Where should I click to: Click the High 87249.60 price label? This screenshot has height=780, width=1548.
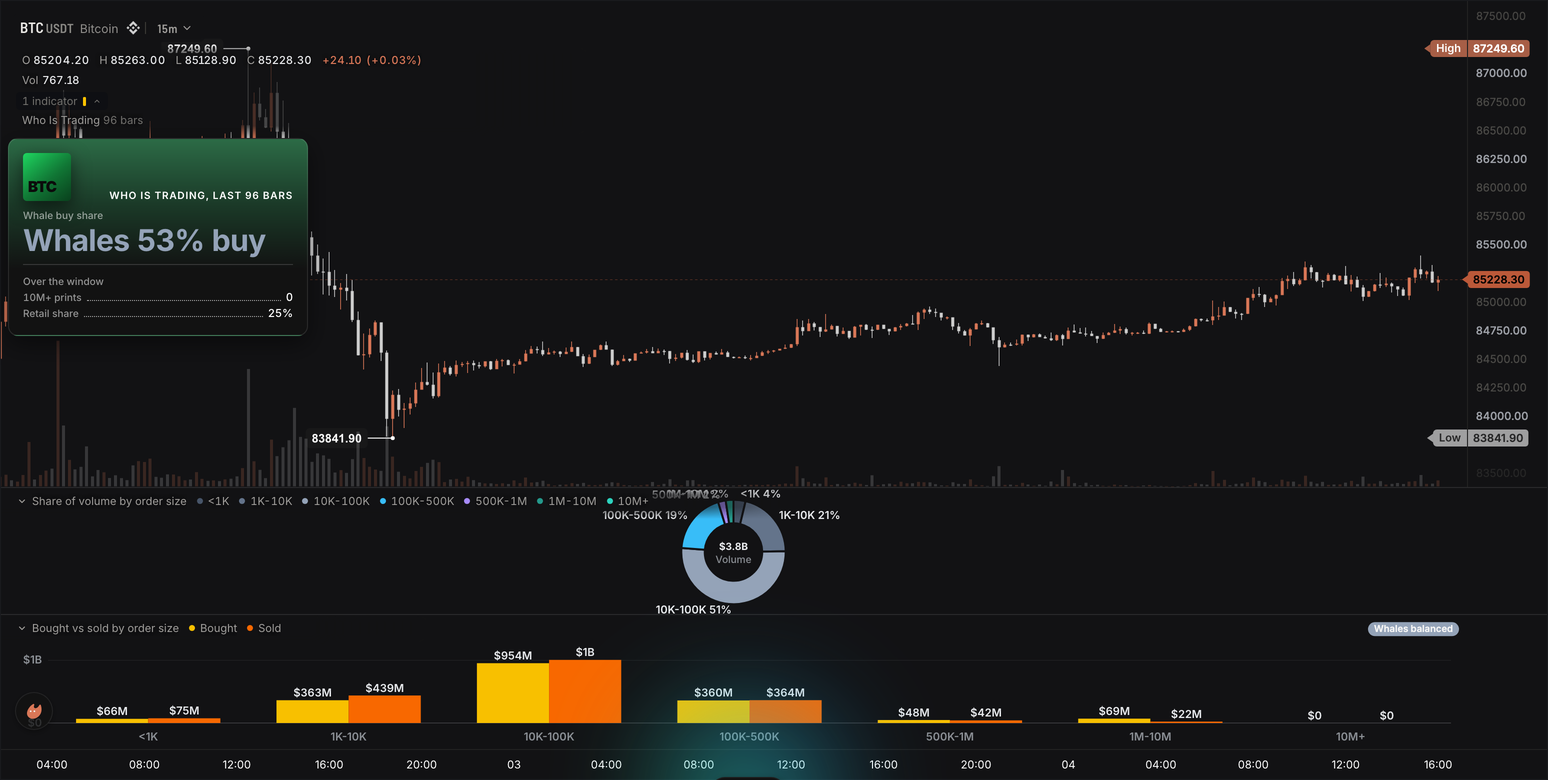point(1478,48)
